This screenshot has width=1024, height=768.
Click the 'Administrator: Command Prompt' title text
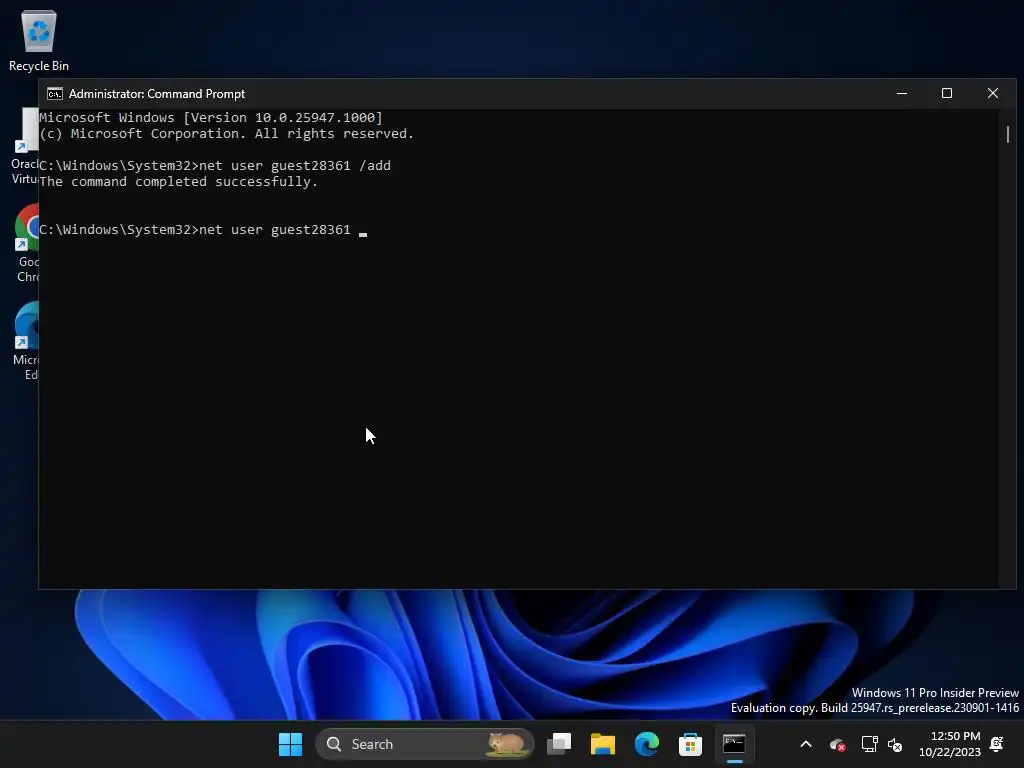[157, 94]
